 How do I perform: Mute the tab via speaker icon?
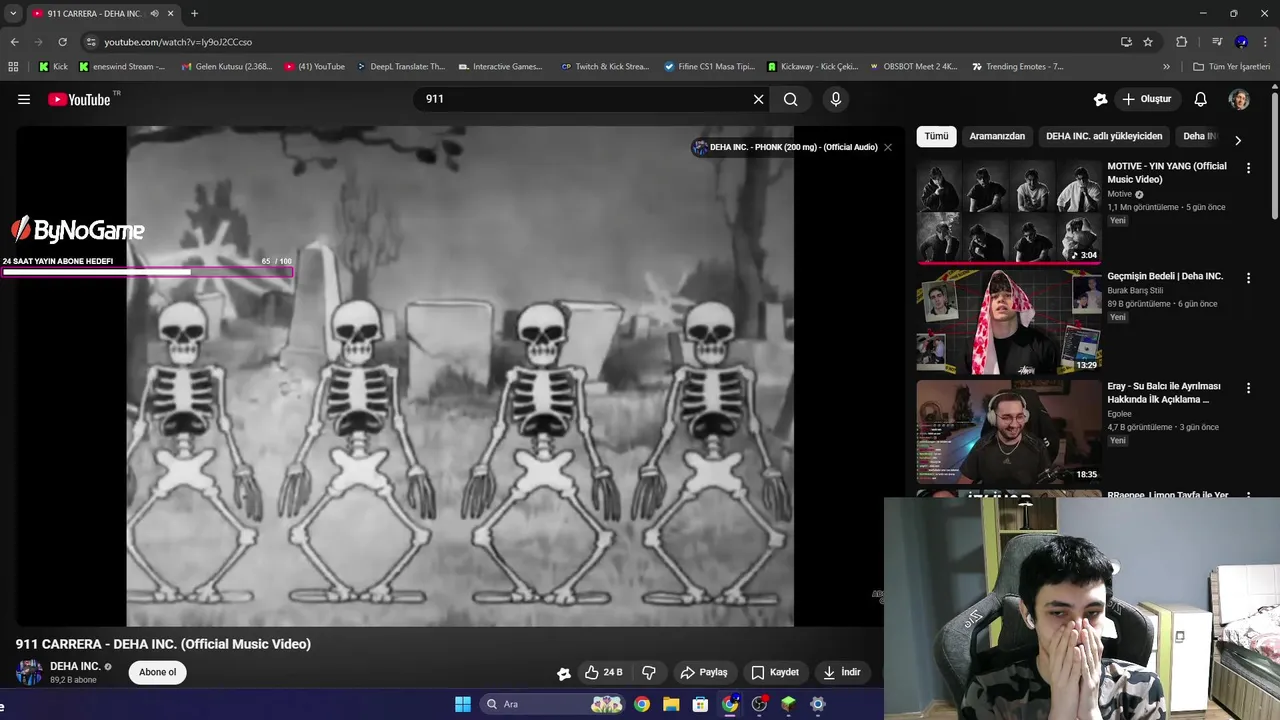(154, 13)
